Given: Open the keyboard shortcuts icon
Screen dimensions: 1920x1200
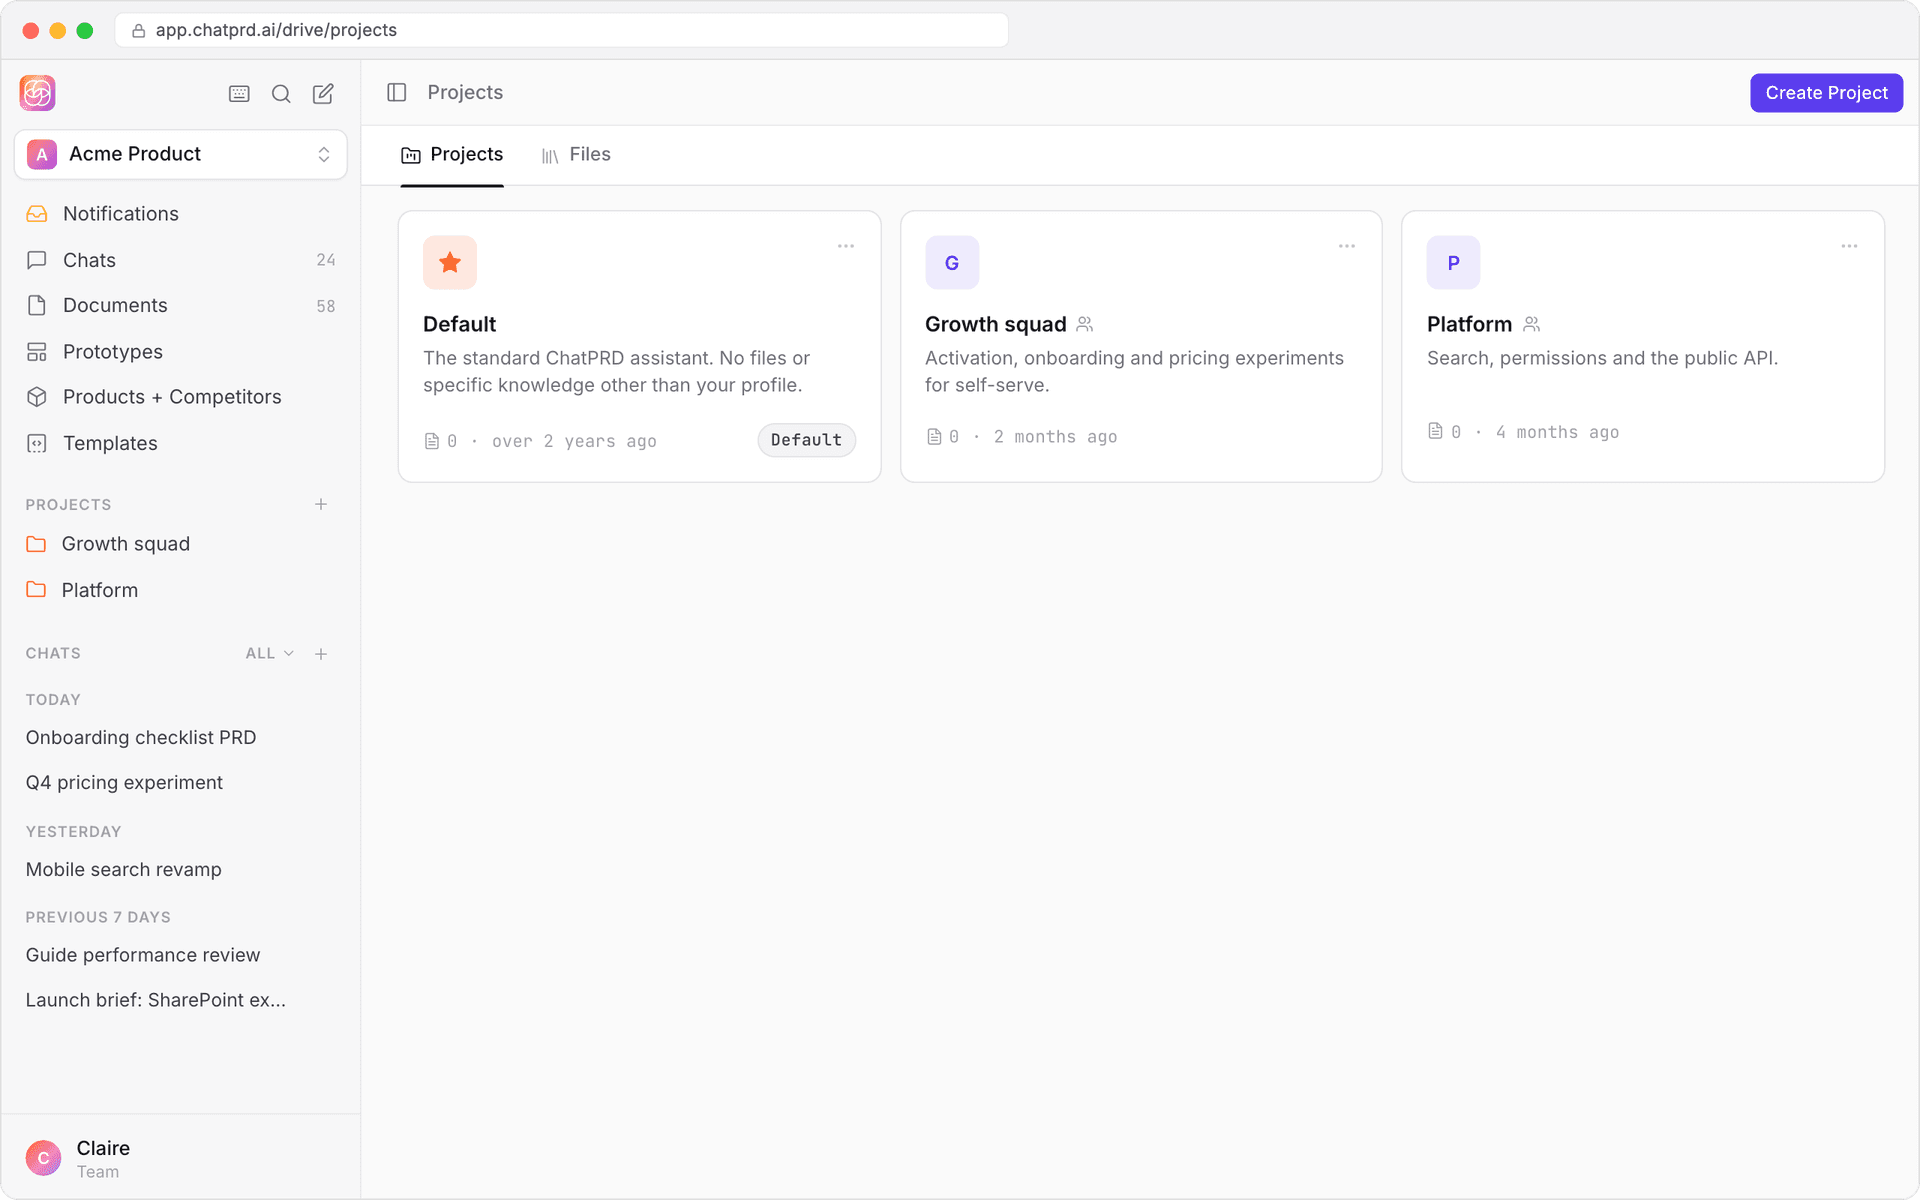Looking at the screenshot, I should coord(239,94).
